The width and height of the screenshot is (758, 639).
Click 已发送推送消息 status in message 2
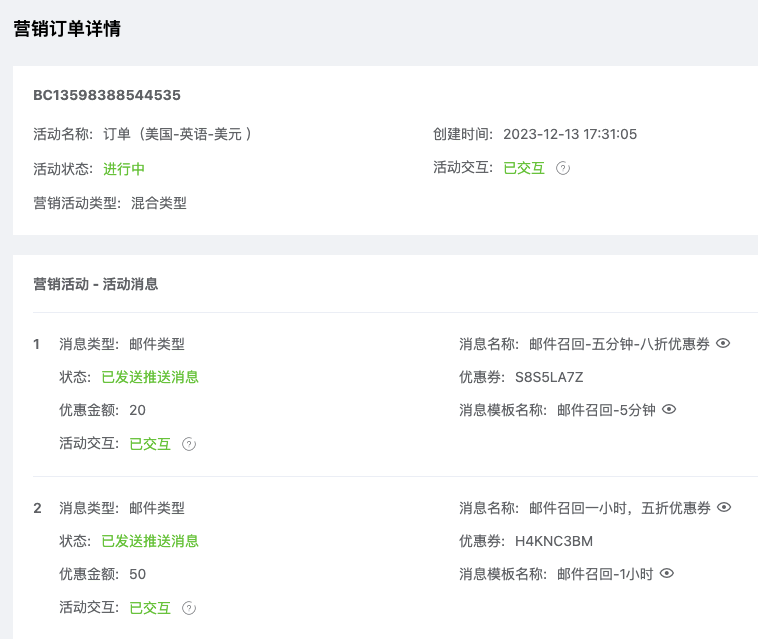click(x=150, y=541)
